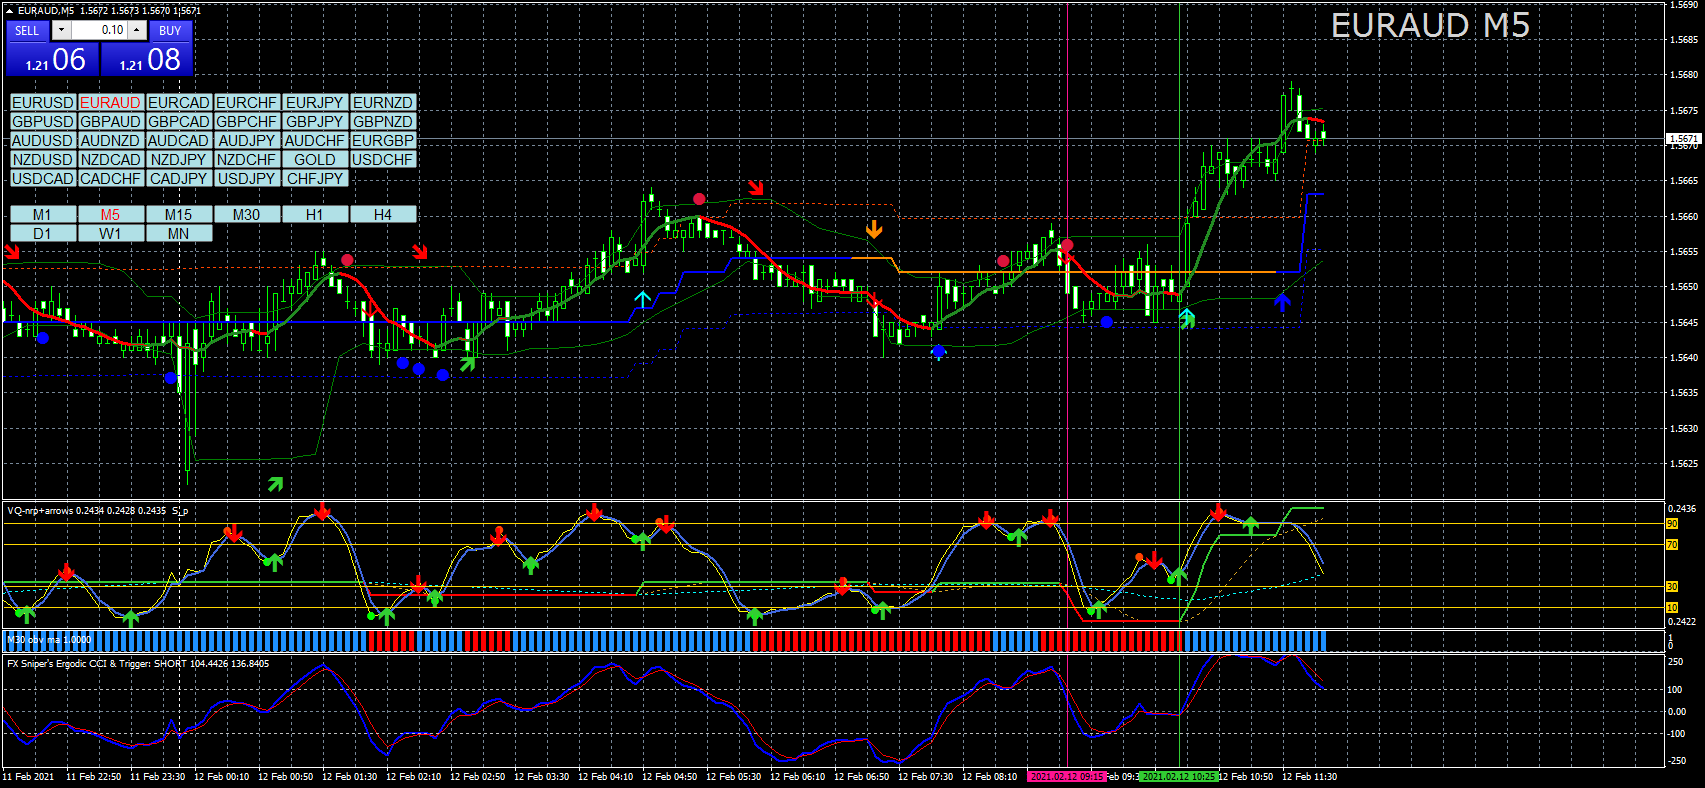Switch to the GOLD symbol

[x=315, y=160]
